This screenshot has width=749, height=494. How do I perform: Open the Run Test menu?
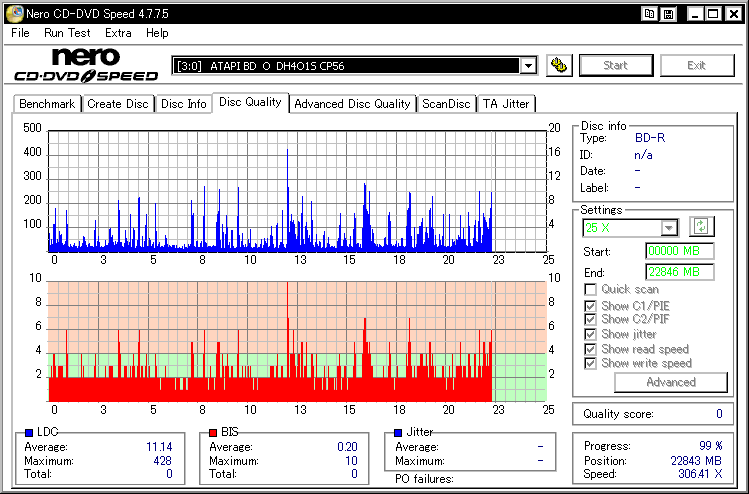[x=67, y=33]
